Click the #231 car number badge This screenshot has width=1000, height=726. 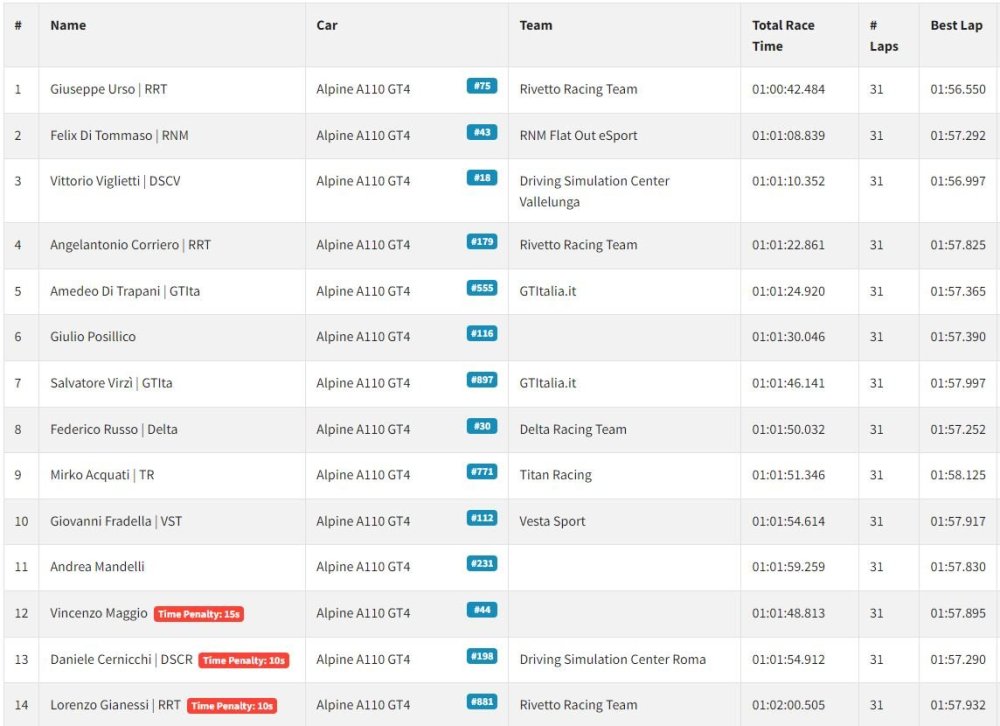(x=482, y=564)
